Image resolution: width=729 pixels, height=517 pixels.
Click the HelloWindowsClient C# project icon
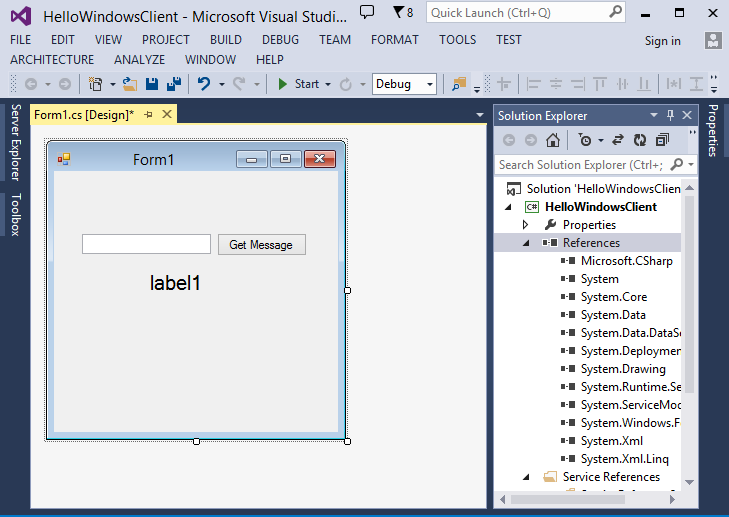pos(532,206)
